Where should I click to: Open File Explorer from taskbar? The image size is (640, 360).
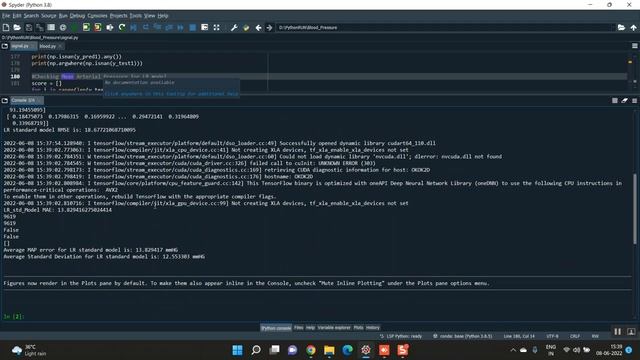tap(329, 350)
